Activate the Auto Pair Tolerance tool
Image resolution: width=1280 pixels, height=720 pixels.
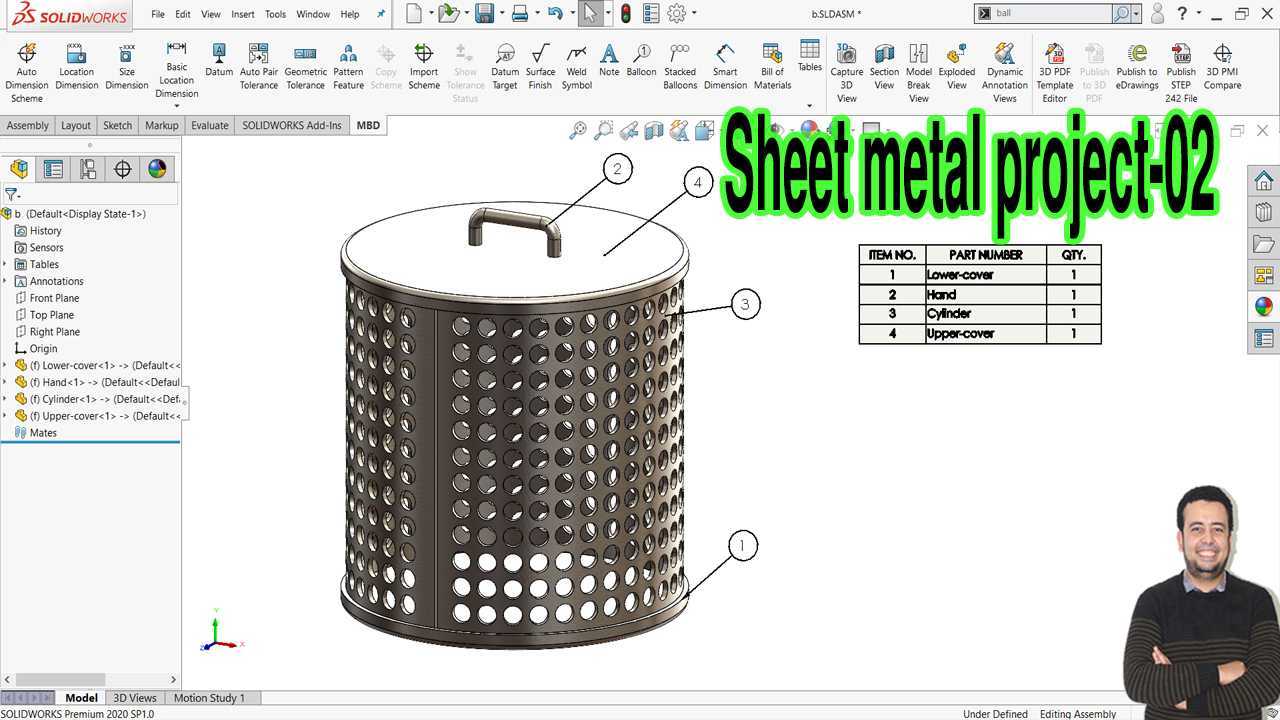tap(259, 66)
